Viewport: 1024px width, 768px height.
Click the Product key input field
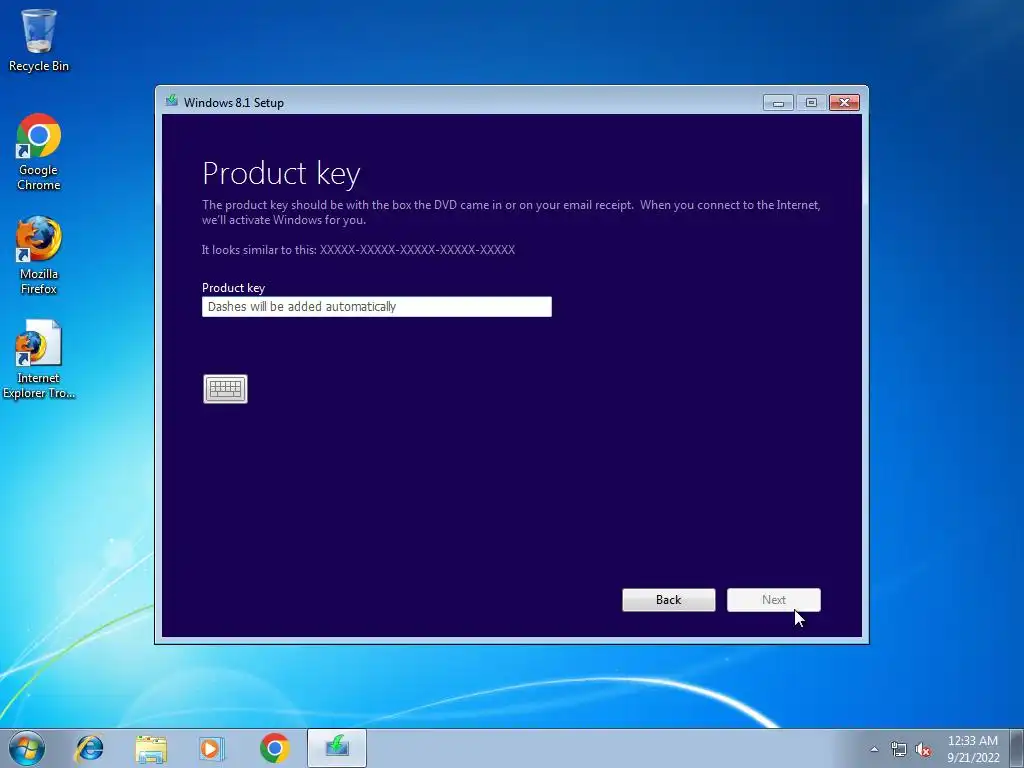click(x=377, y=307)
